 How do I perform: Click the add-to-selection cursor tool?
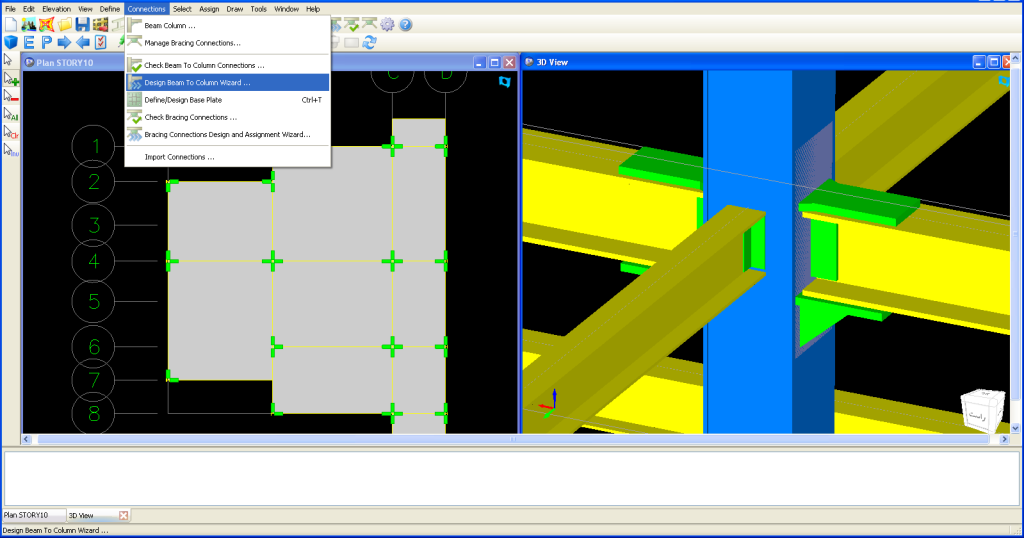11,78
